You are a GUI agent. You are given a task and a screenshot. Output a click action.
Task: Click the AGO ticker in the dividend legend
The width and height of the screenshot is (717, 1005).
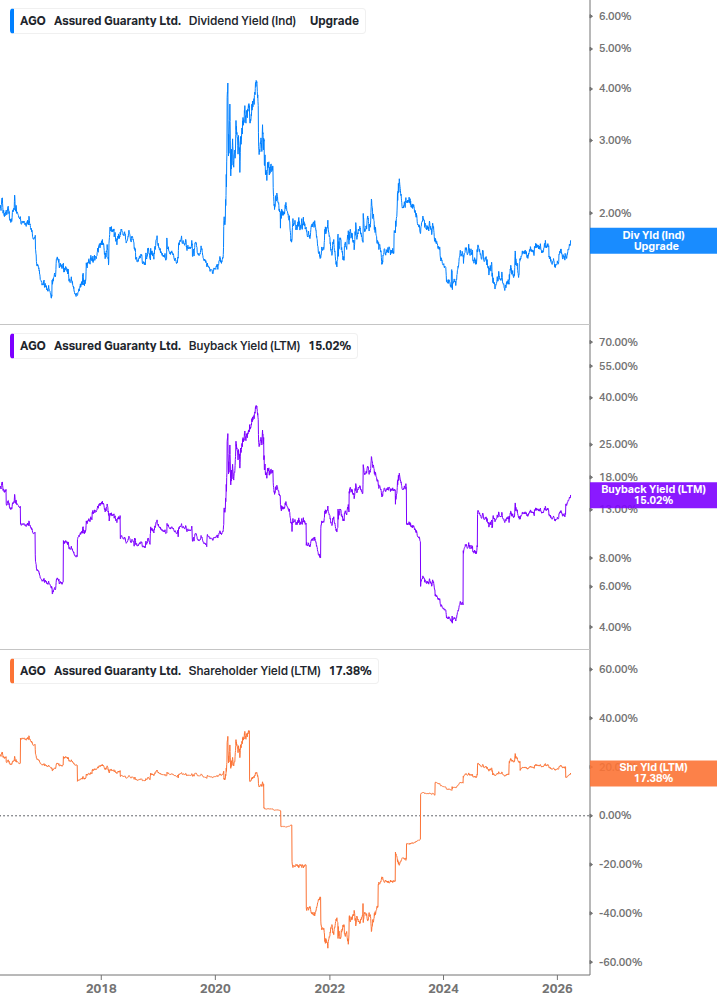tap(33, 21)
